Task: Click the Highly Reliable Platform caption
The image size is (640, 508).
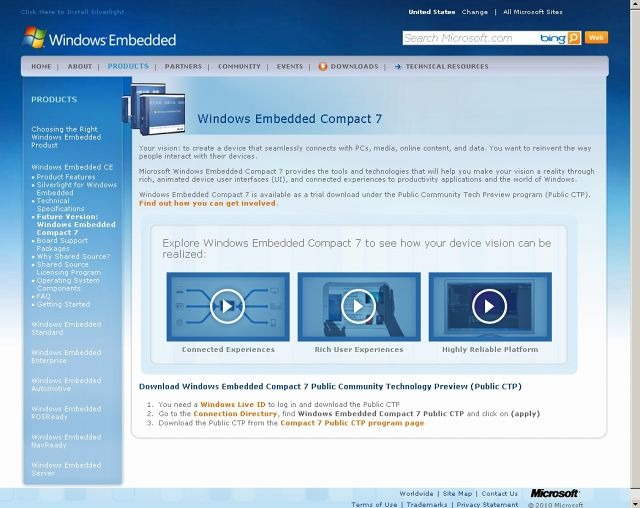Action: coord(490,349)
